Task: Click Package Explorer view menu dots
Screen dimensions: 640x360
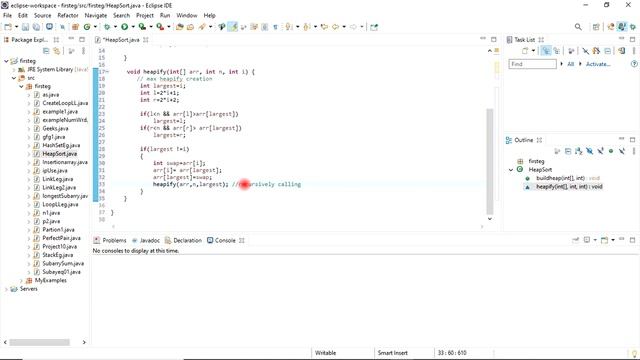Action: (x=83, y=51)
